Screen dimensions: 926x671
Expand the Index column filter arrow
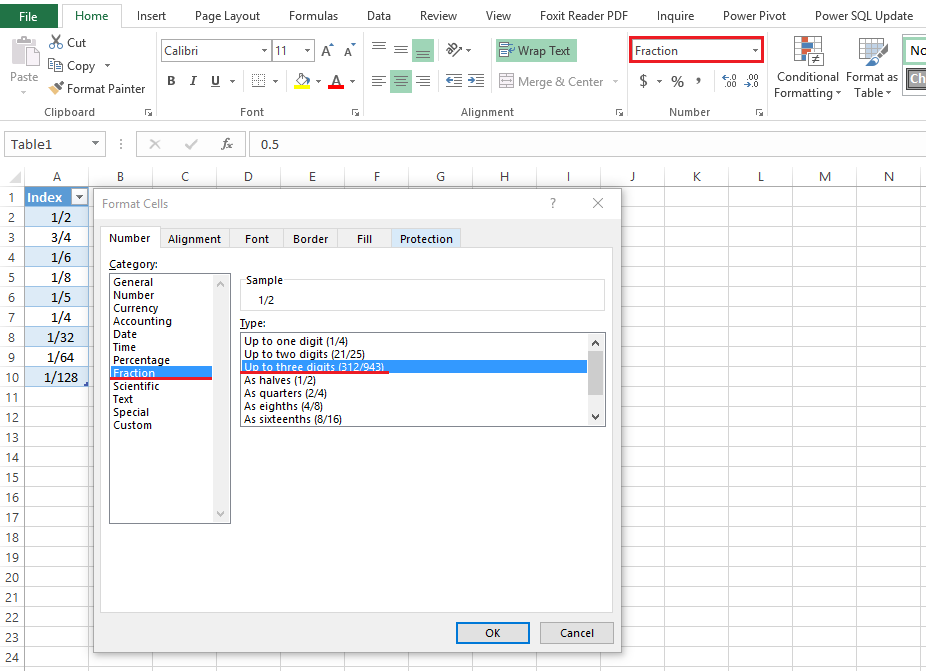79,197
